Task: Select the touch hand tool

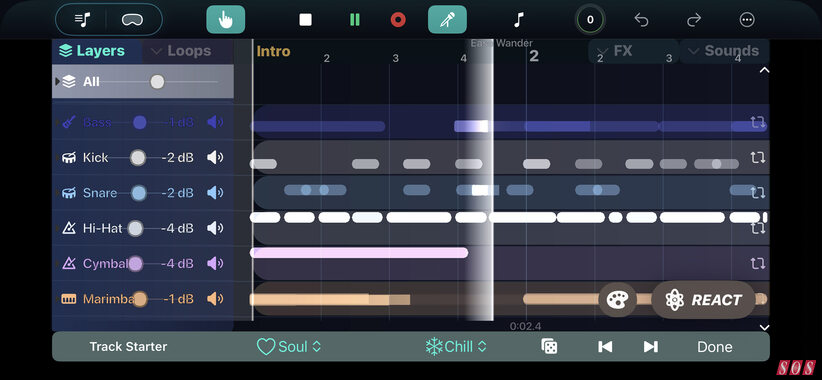Action: point(225,20)
